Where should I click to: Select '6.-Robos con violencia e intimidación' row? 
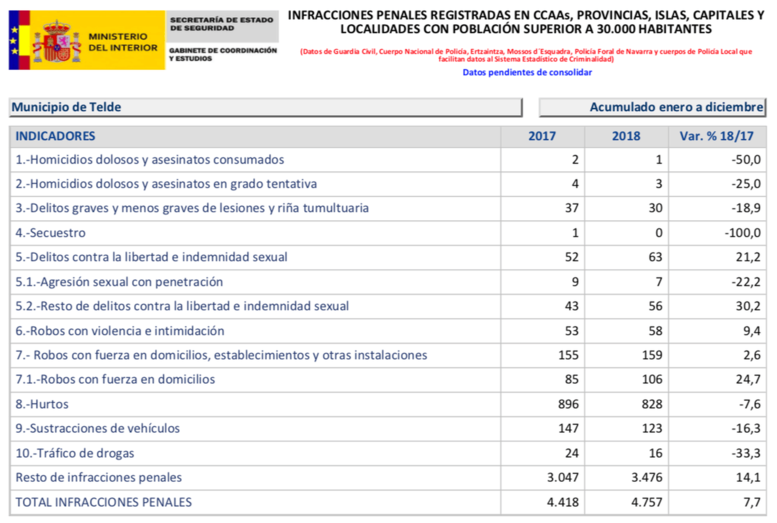[x=120, y=331]
